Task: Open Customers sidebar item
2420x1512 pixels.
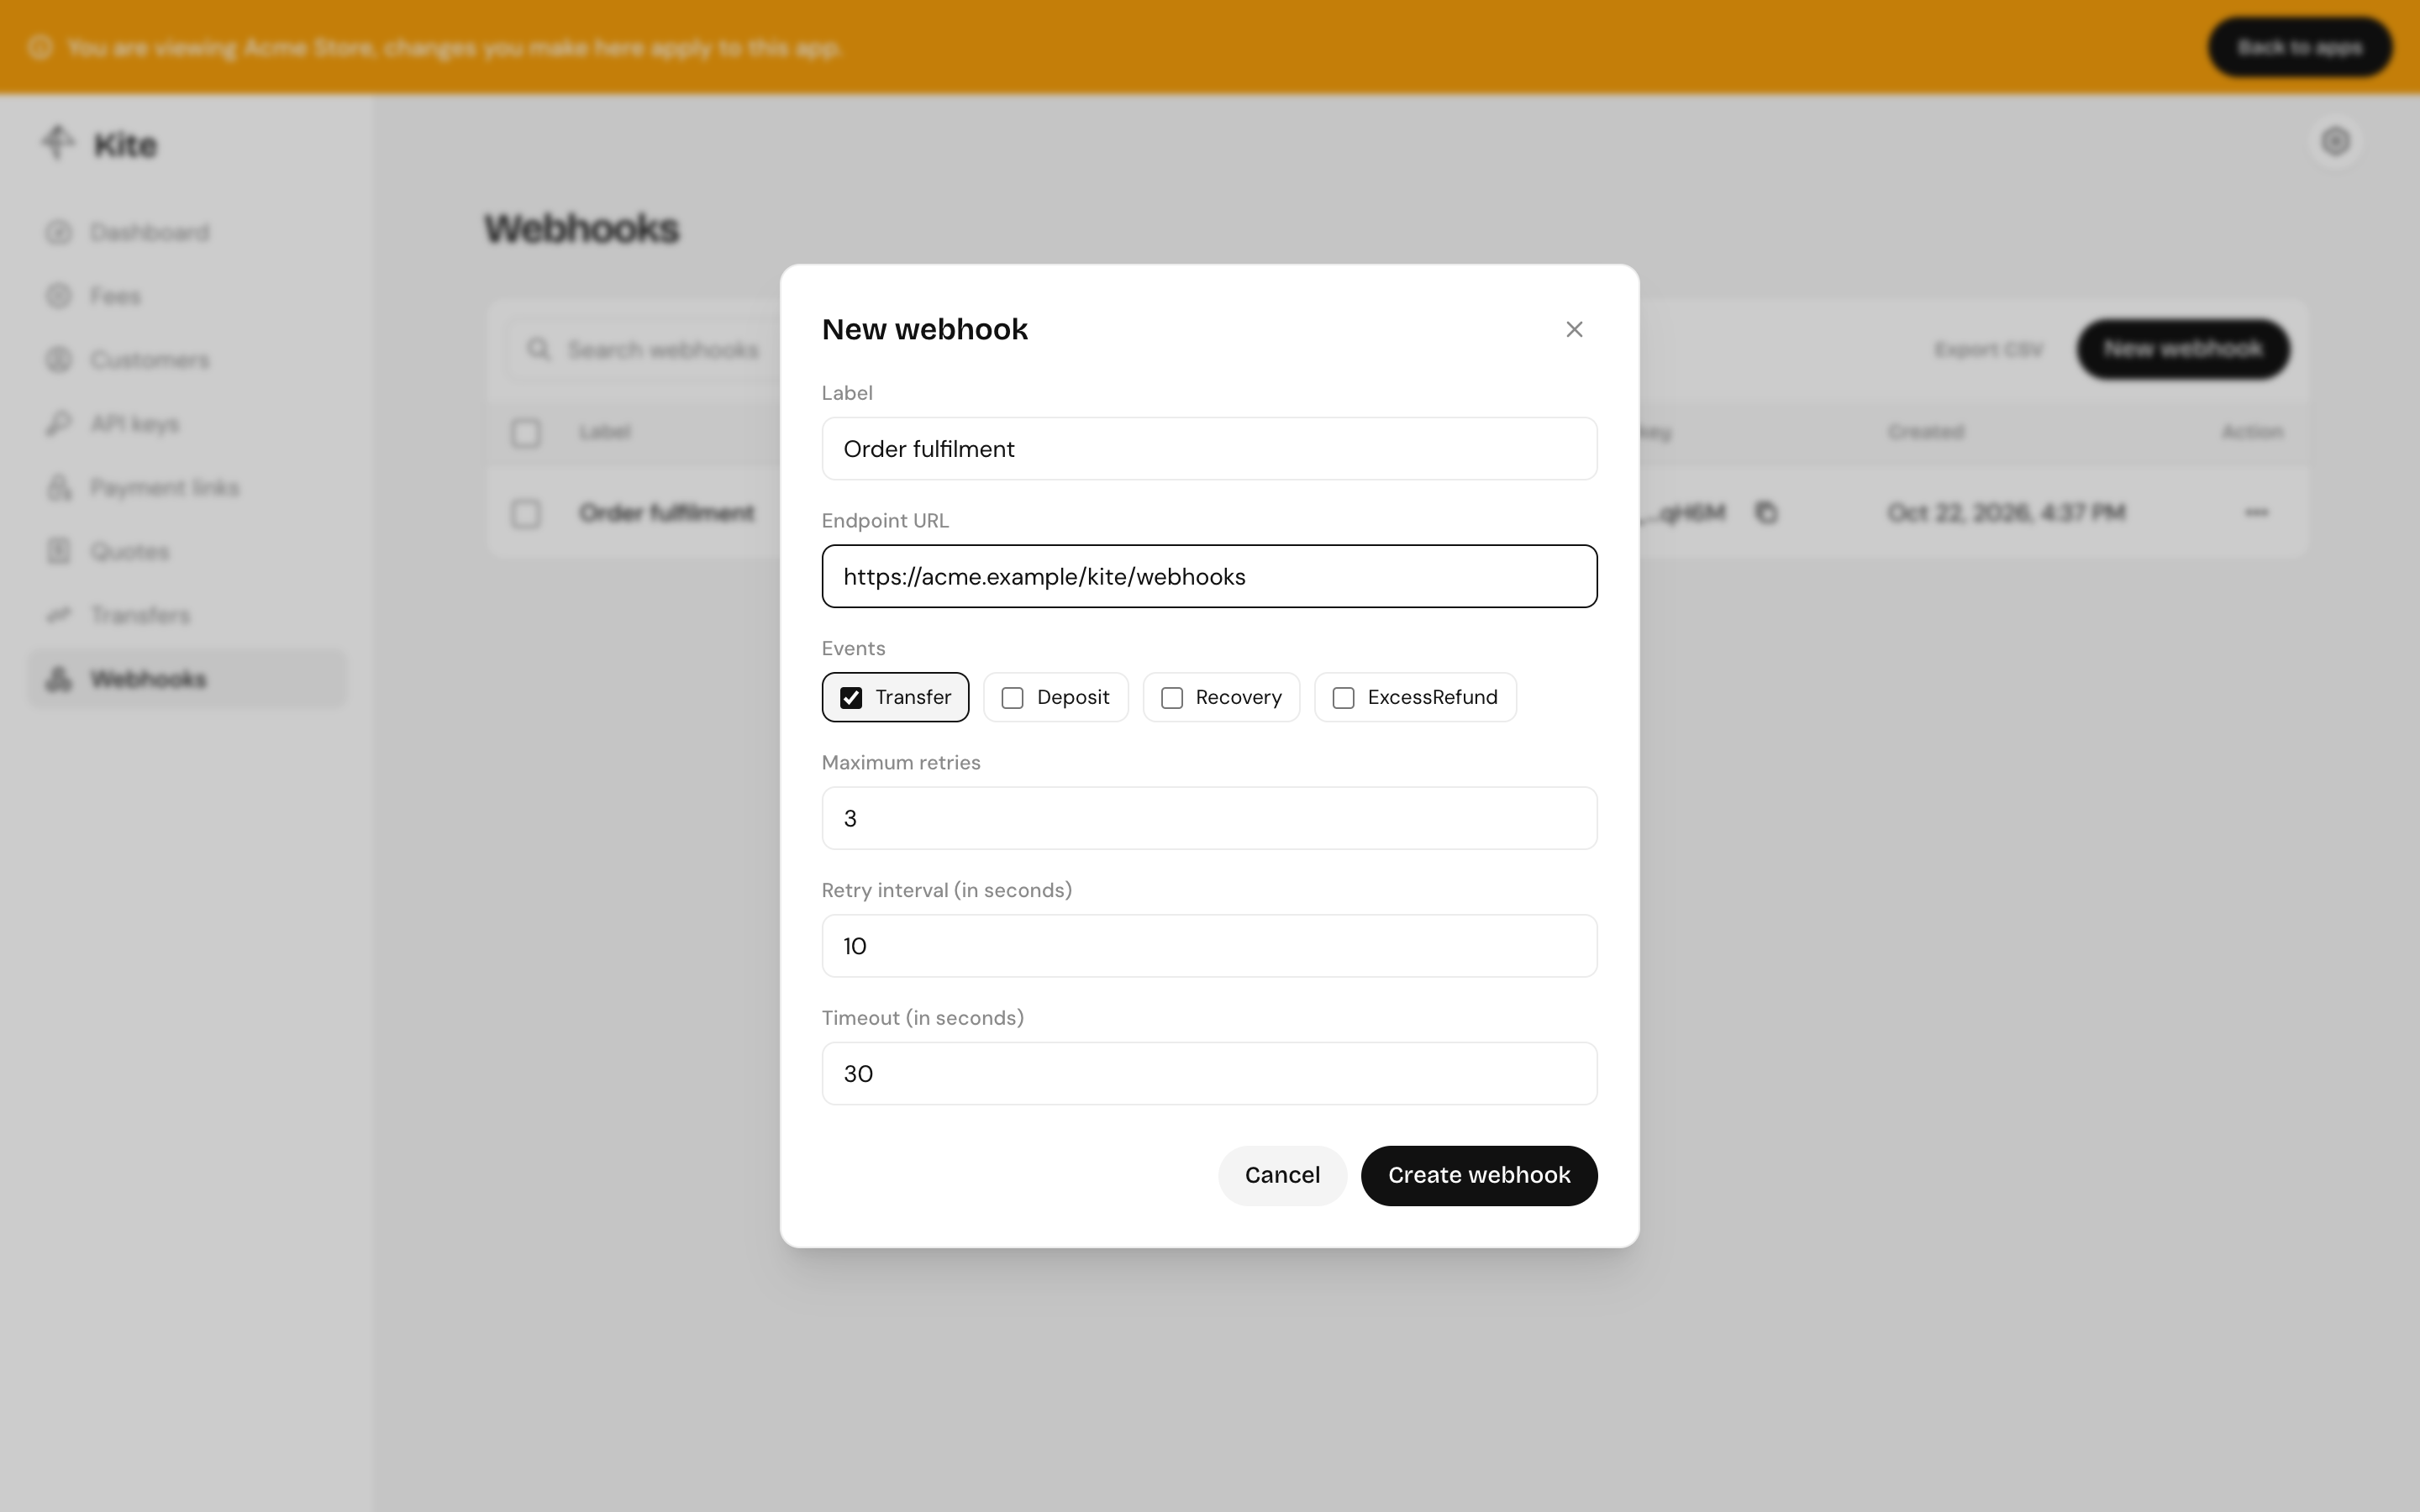Action: point(187,360)
